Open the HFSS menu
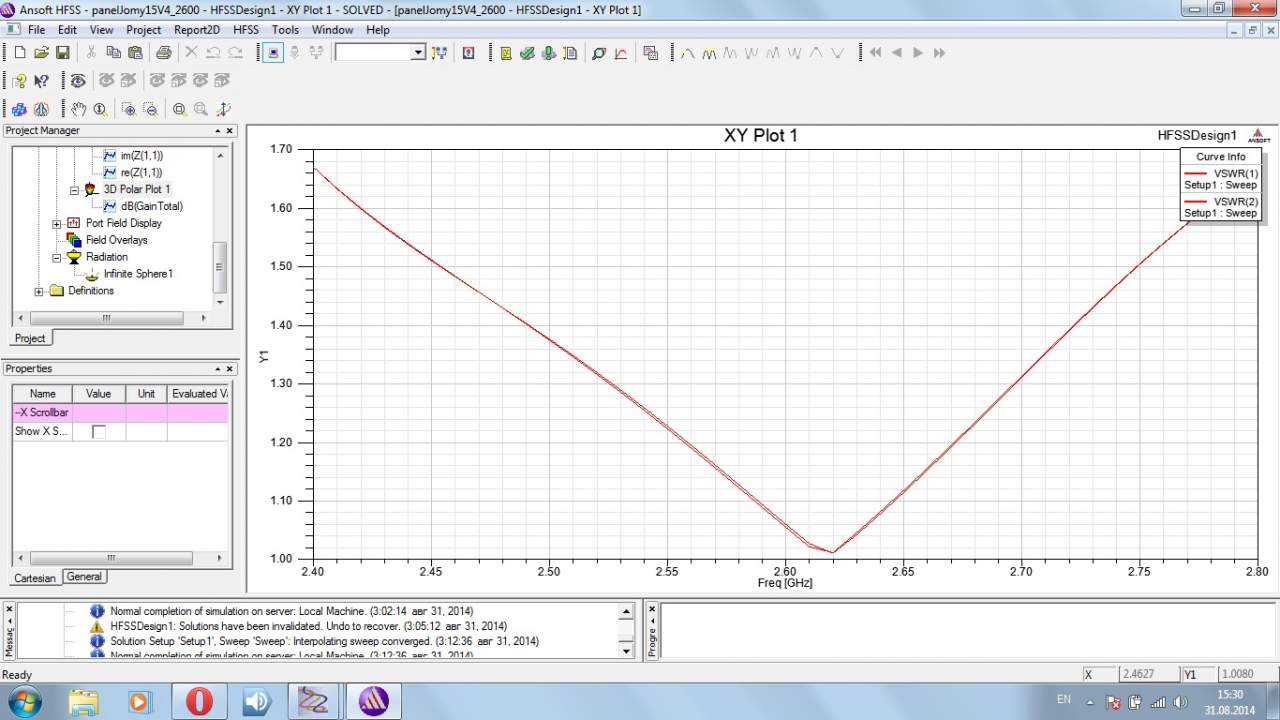This screenshot has height=720, width=1280. [245, 30]
